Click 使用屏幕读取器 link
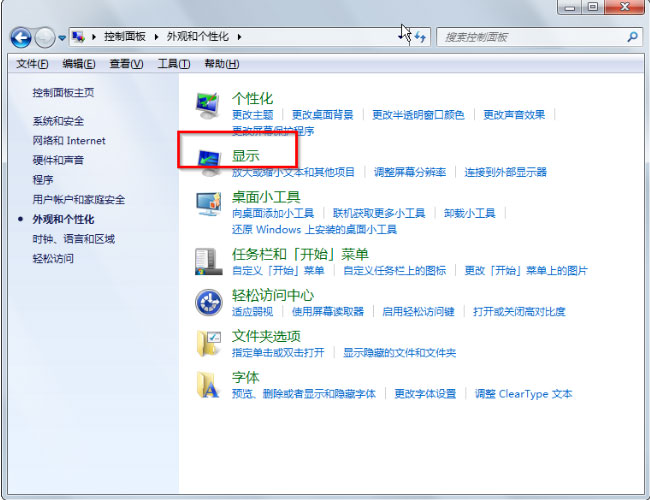 coord(328,312)
